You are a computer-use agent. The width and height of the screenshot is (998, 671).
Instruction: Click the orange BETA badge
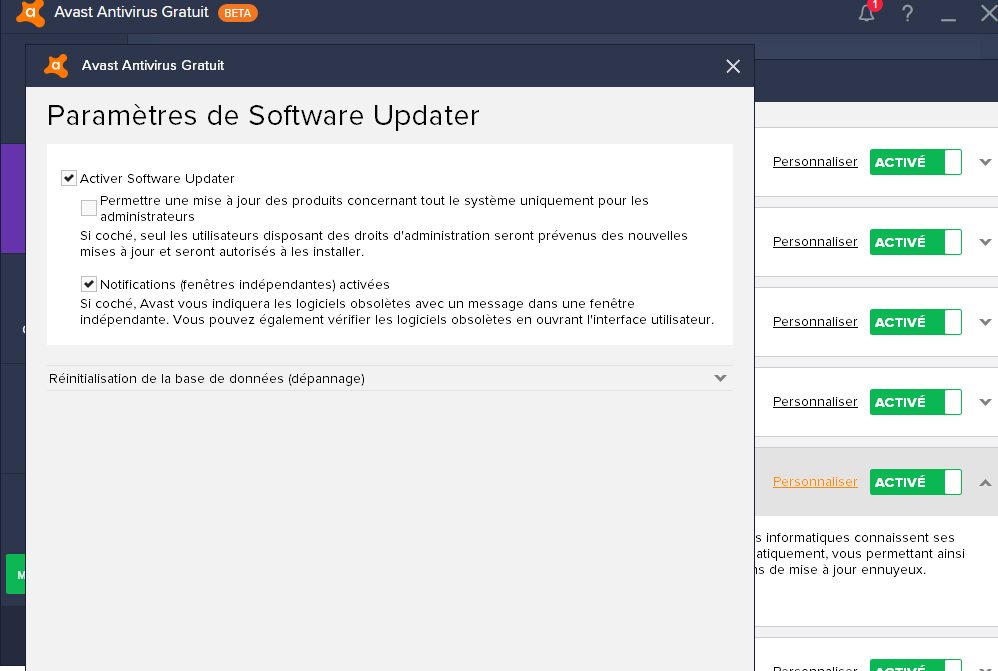pyautogui.click(x=237, y=13)
